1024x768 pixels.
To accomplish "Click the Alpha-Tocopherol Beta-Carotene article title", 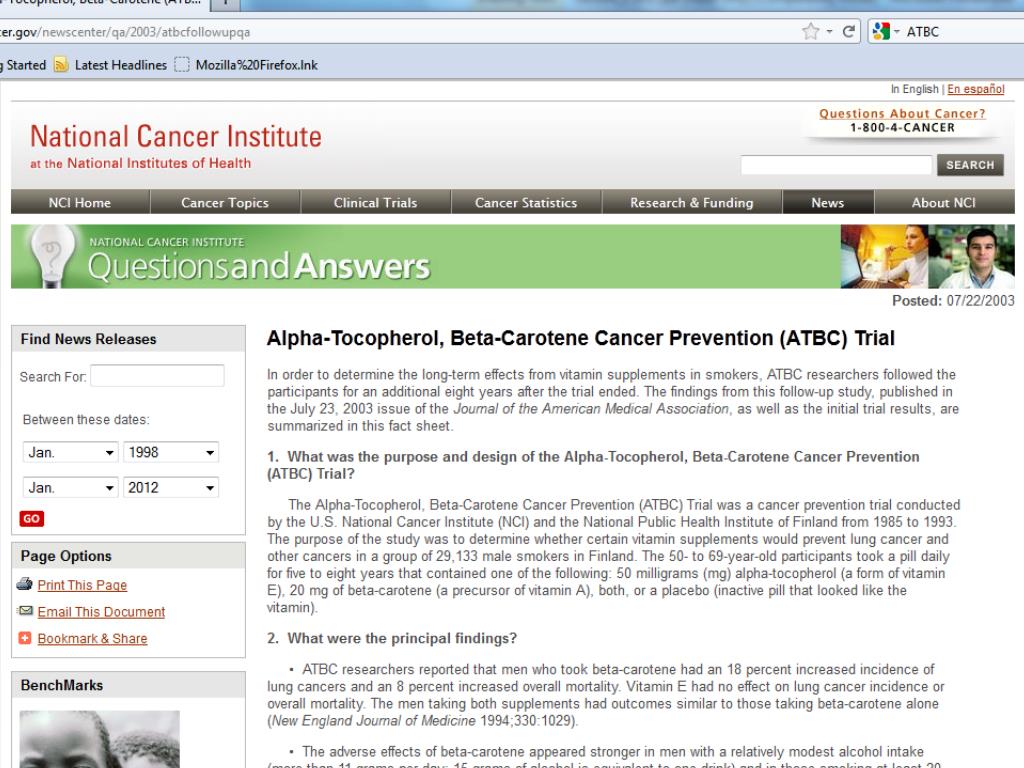I will point(581,338).
